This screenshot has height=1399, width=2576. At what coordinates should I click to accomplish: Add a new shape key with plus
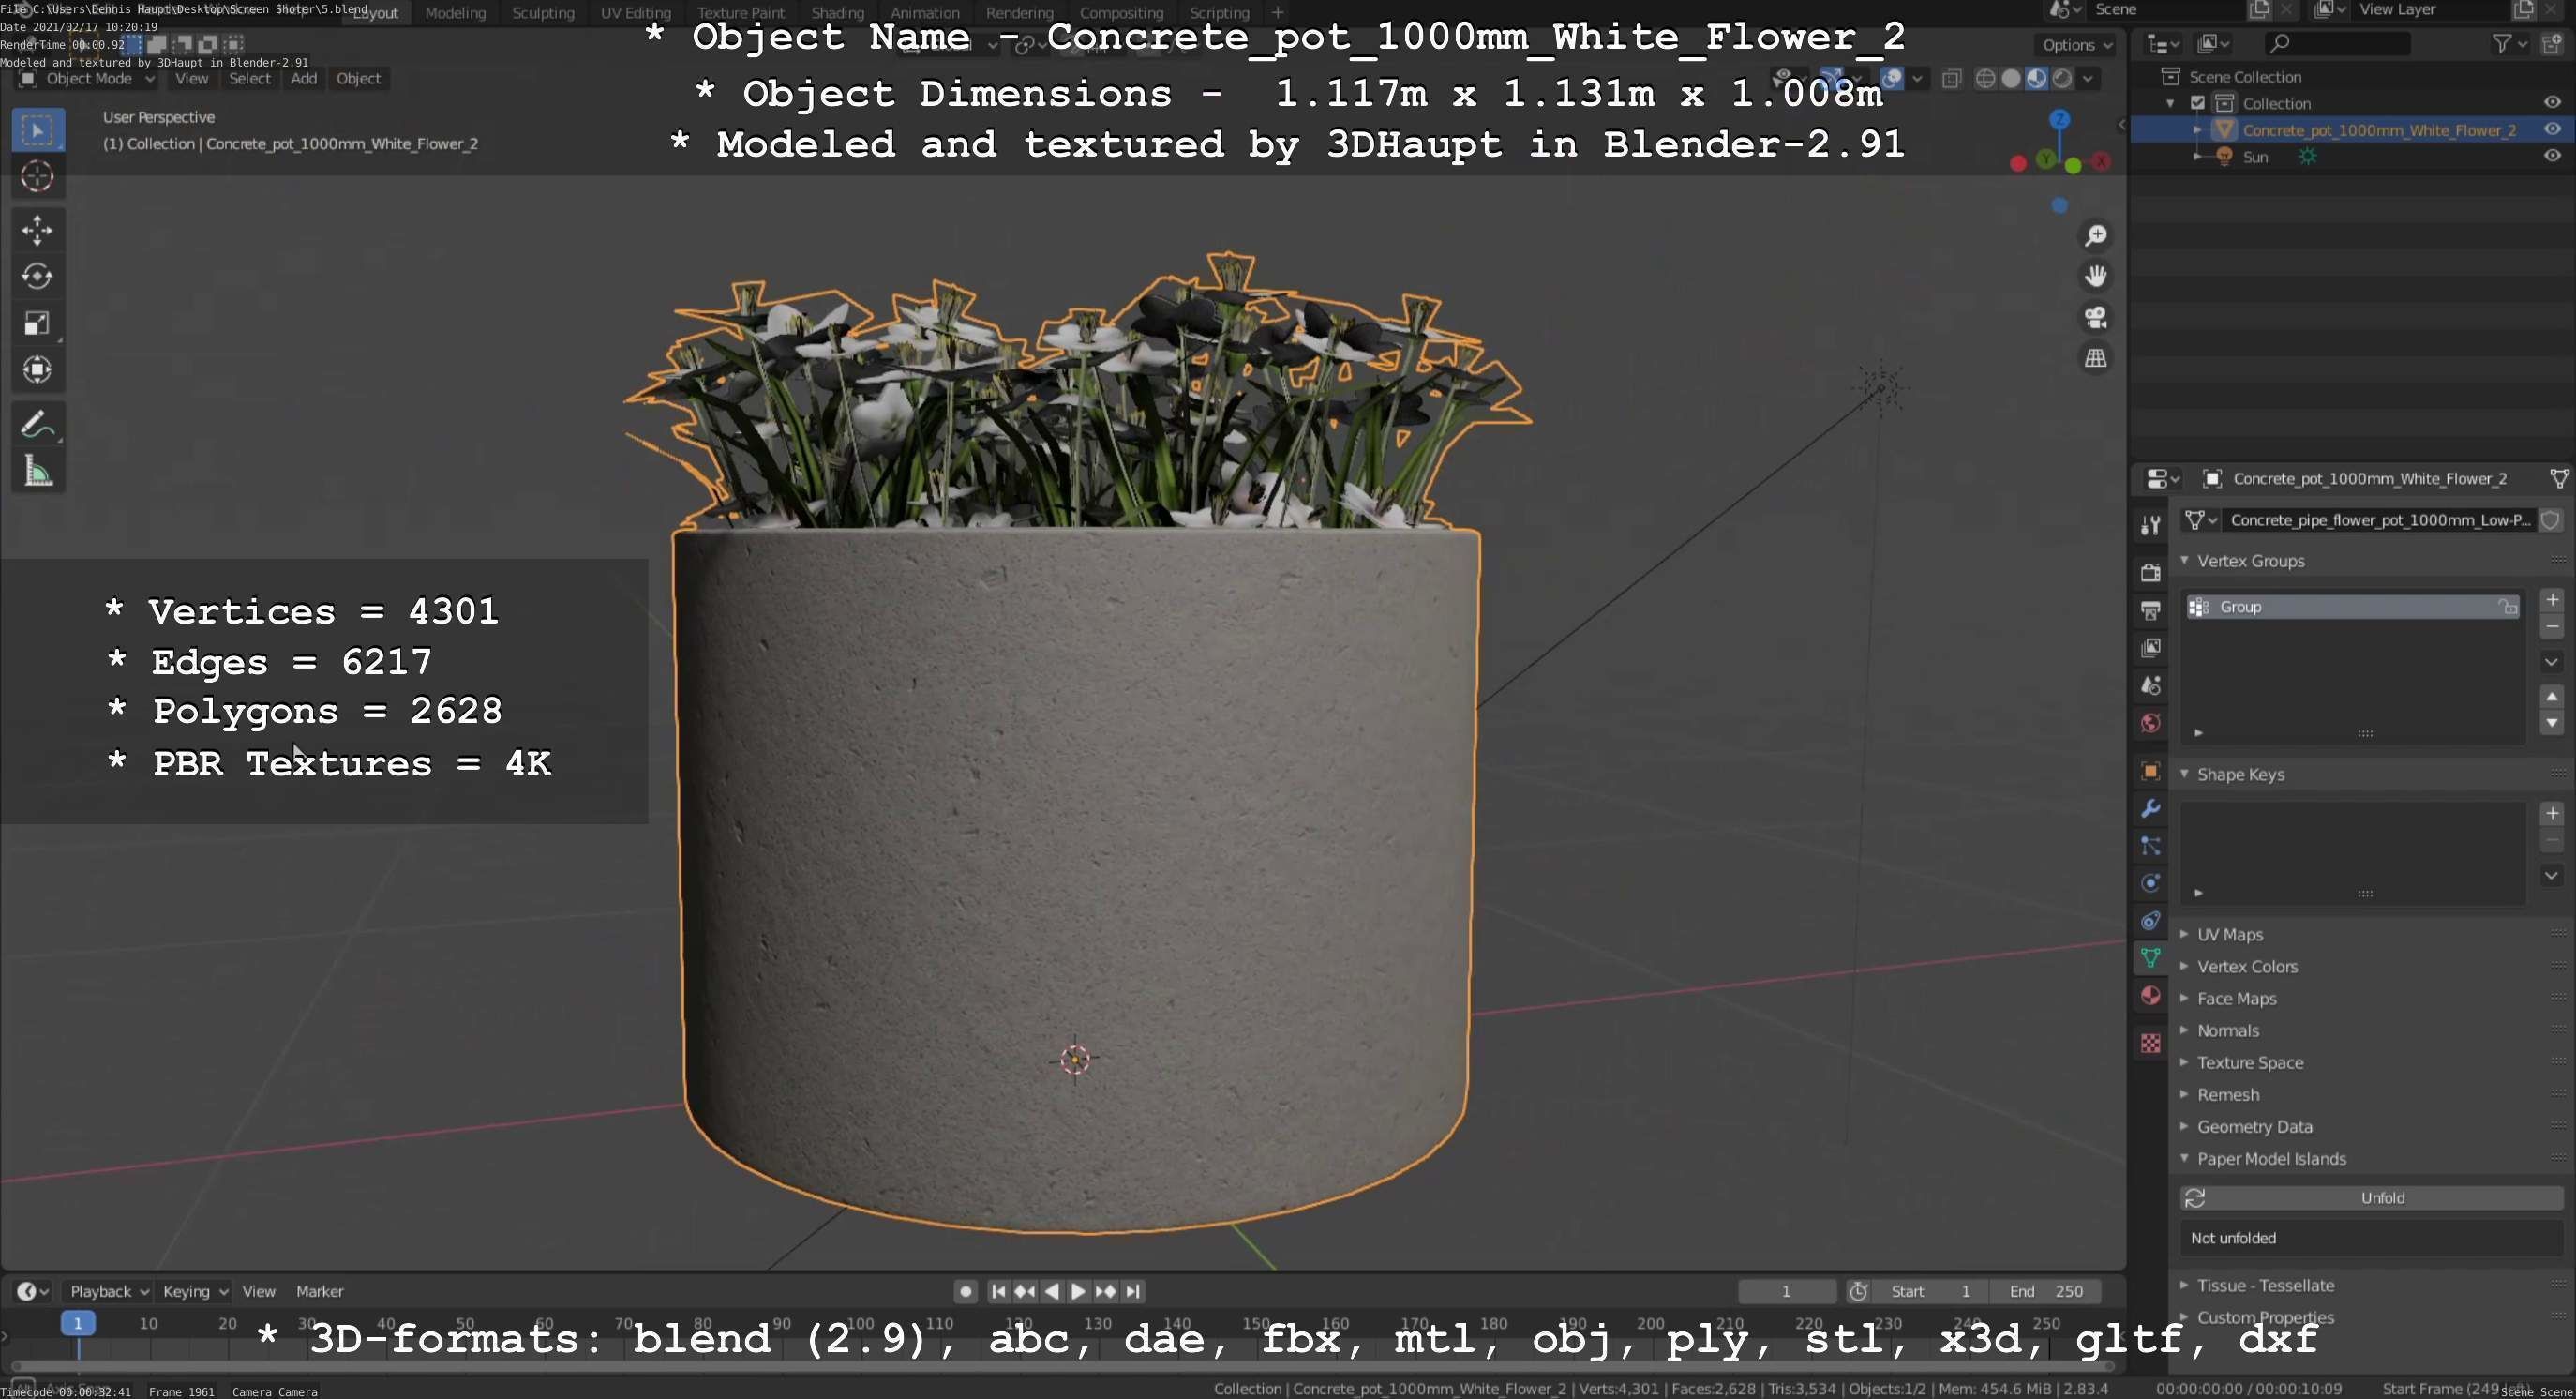click(2551, 813)
